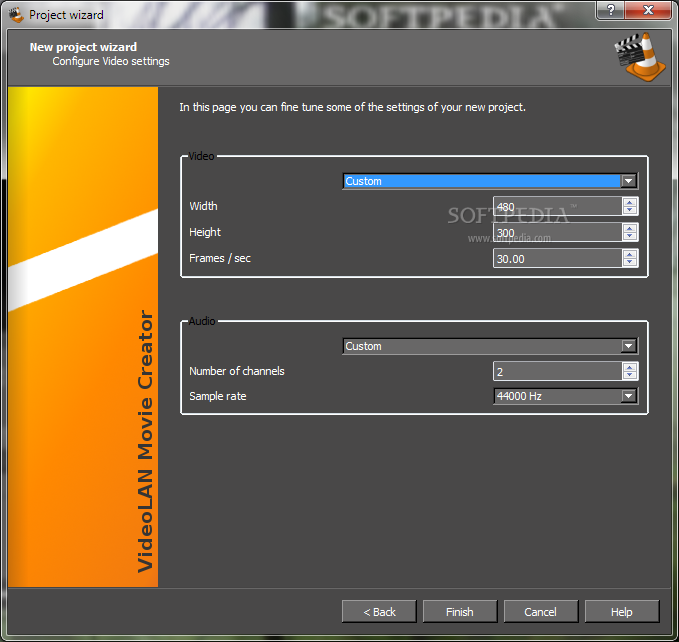Viewport: 679px width, 642px height.
Task: Increase the Width with up arrow
Action: coord(630,202)
